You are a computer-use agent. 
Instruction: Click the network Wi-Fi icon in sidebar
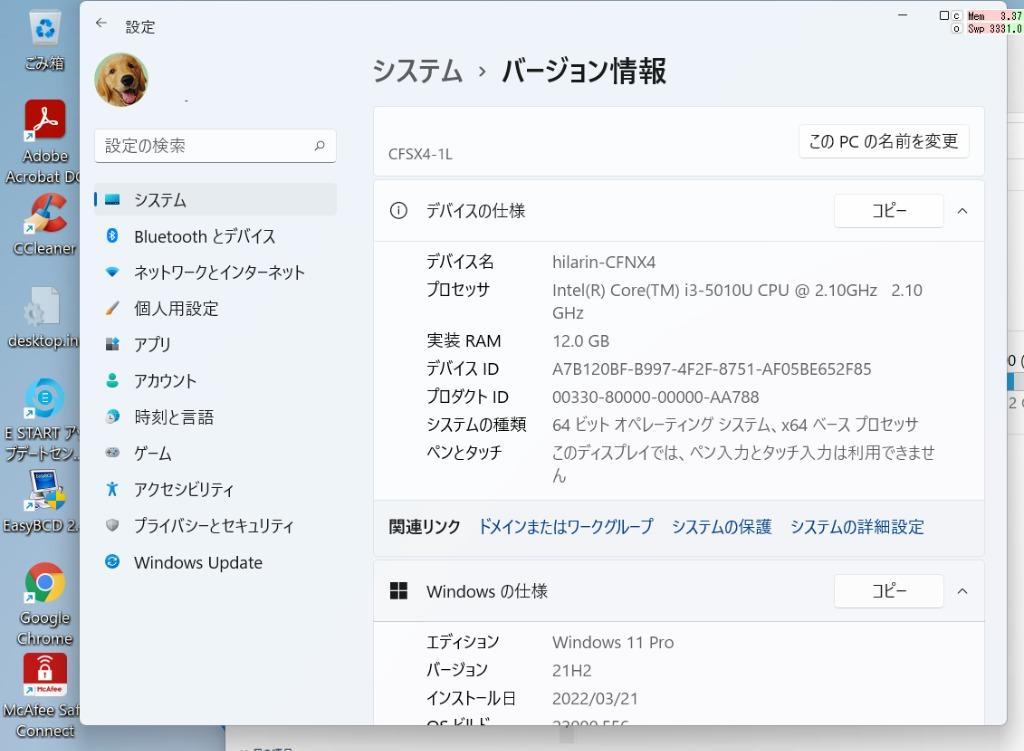coord(112,272)
